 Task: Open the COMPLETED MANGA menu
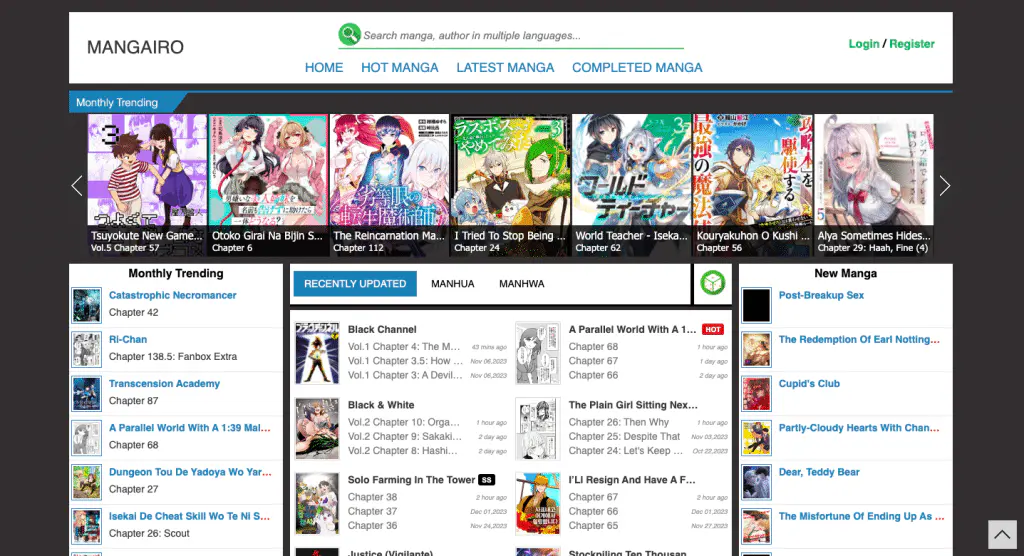click(x=637, y=67)
